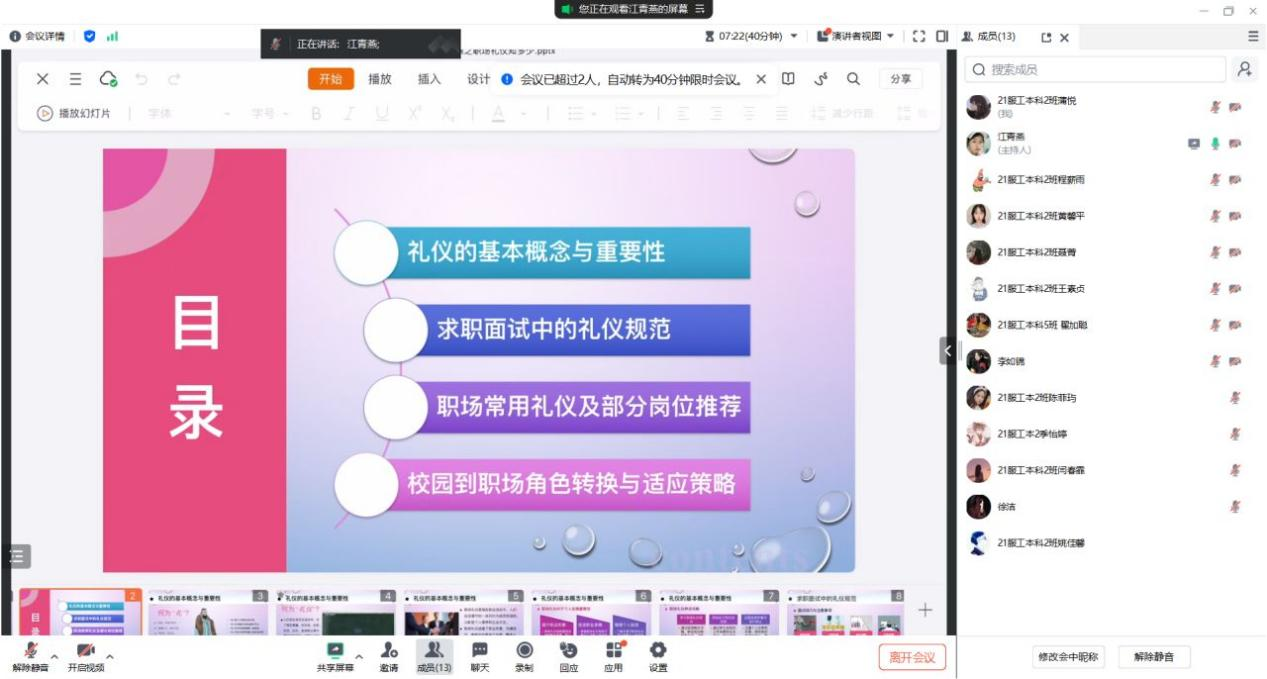The image size is (1267, 679).
Task: Click the green network signal icon
Action: (112, 36)
